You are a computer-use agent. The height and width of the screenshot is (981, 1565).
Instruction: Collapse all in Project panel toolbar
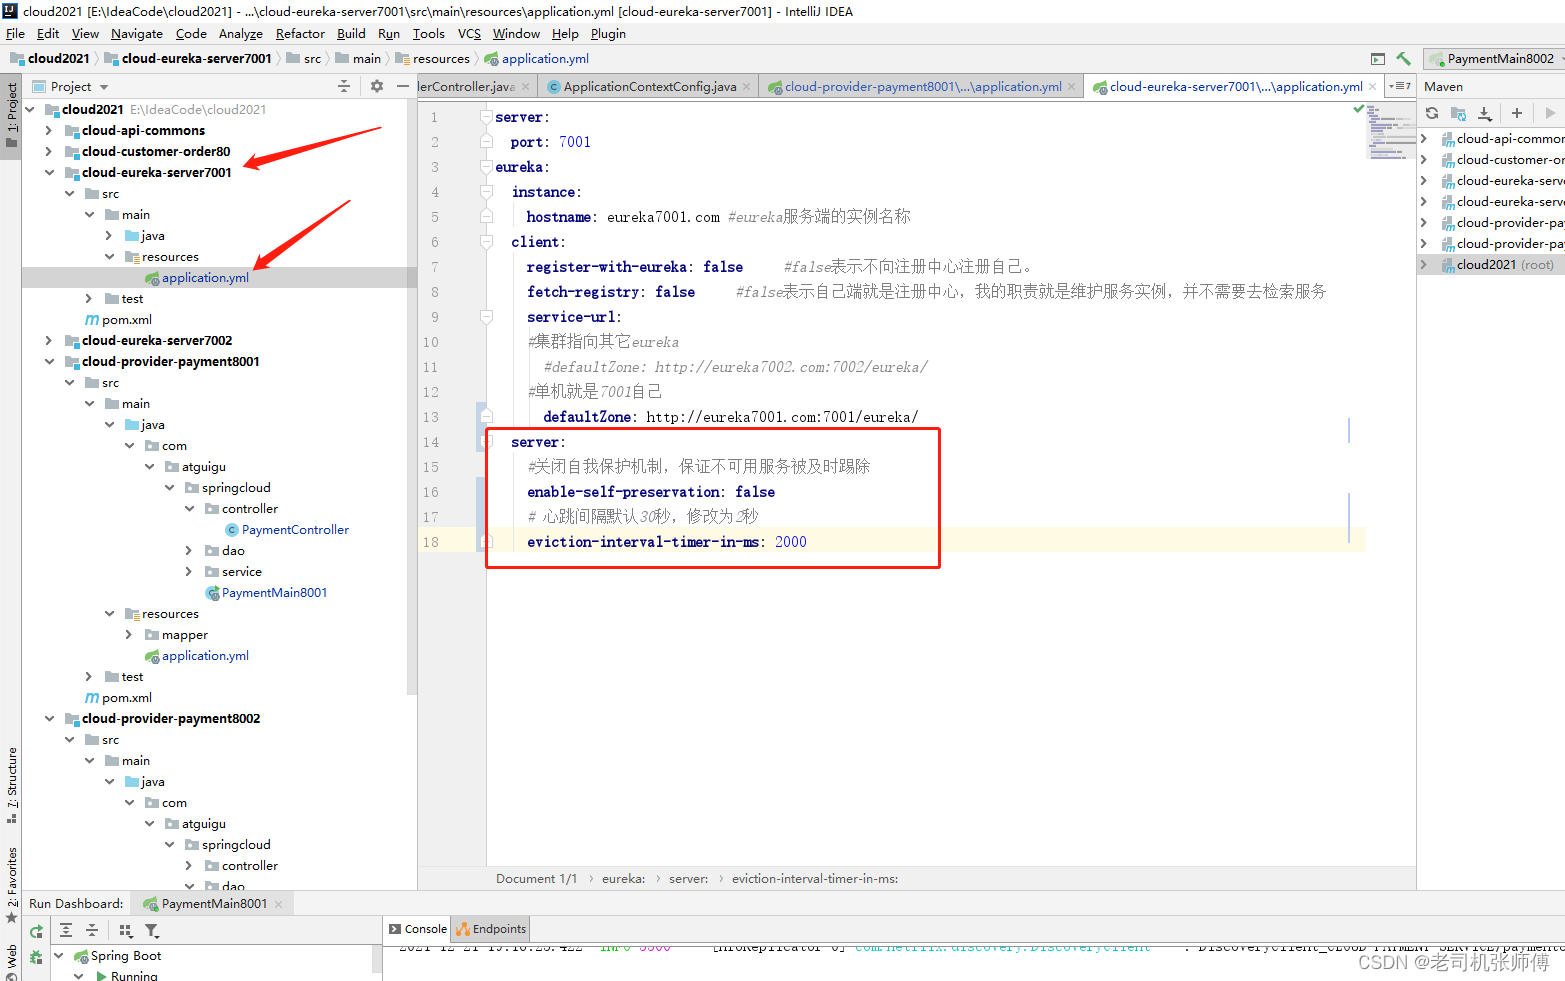coord(344,87)
